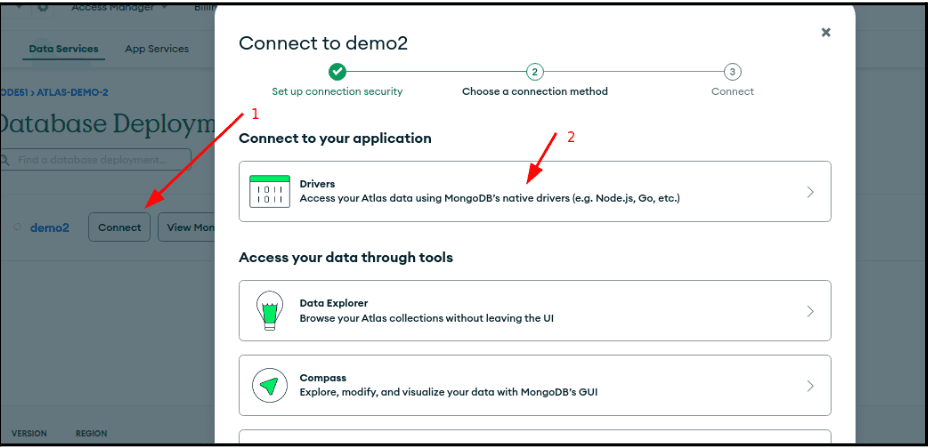Switch to the App Services tab
This screenshot has height=448, width=928.
(x=156, y=49)
